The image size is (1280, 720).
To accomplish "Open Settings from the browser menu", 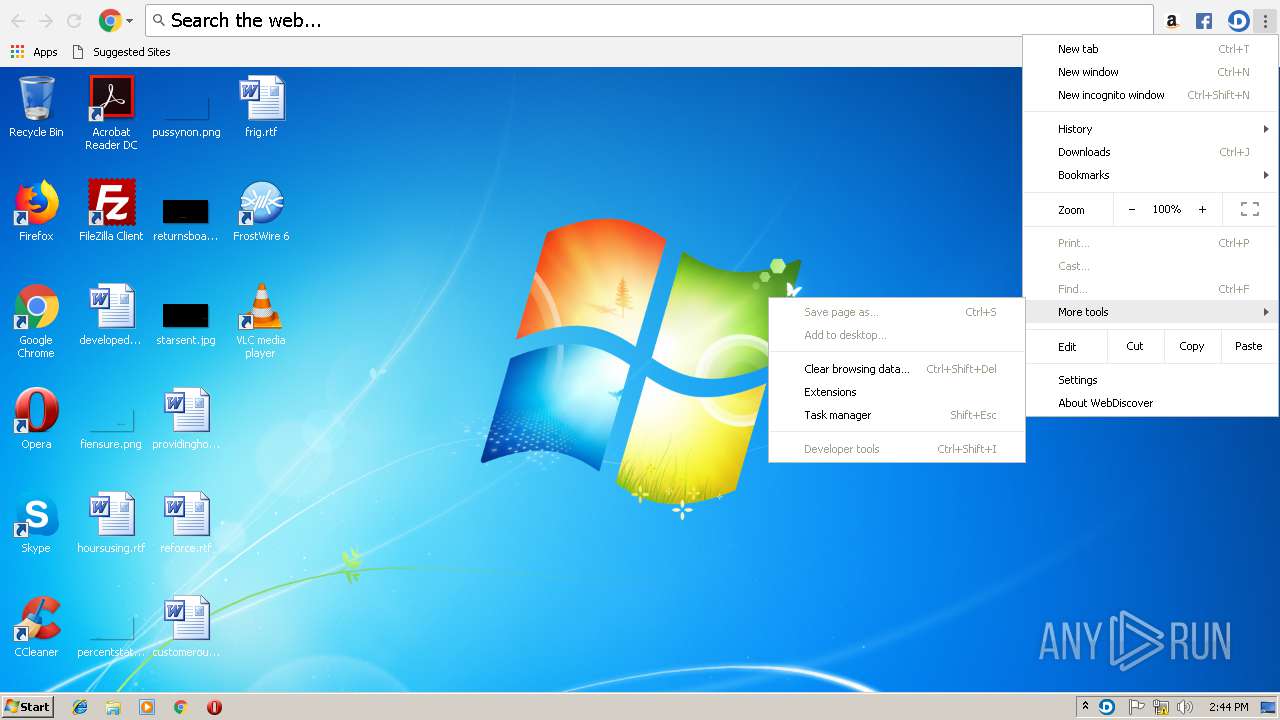I will point(1151,380).
